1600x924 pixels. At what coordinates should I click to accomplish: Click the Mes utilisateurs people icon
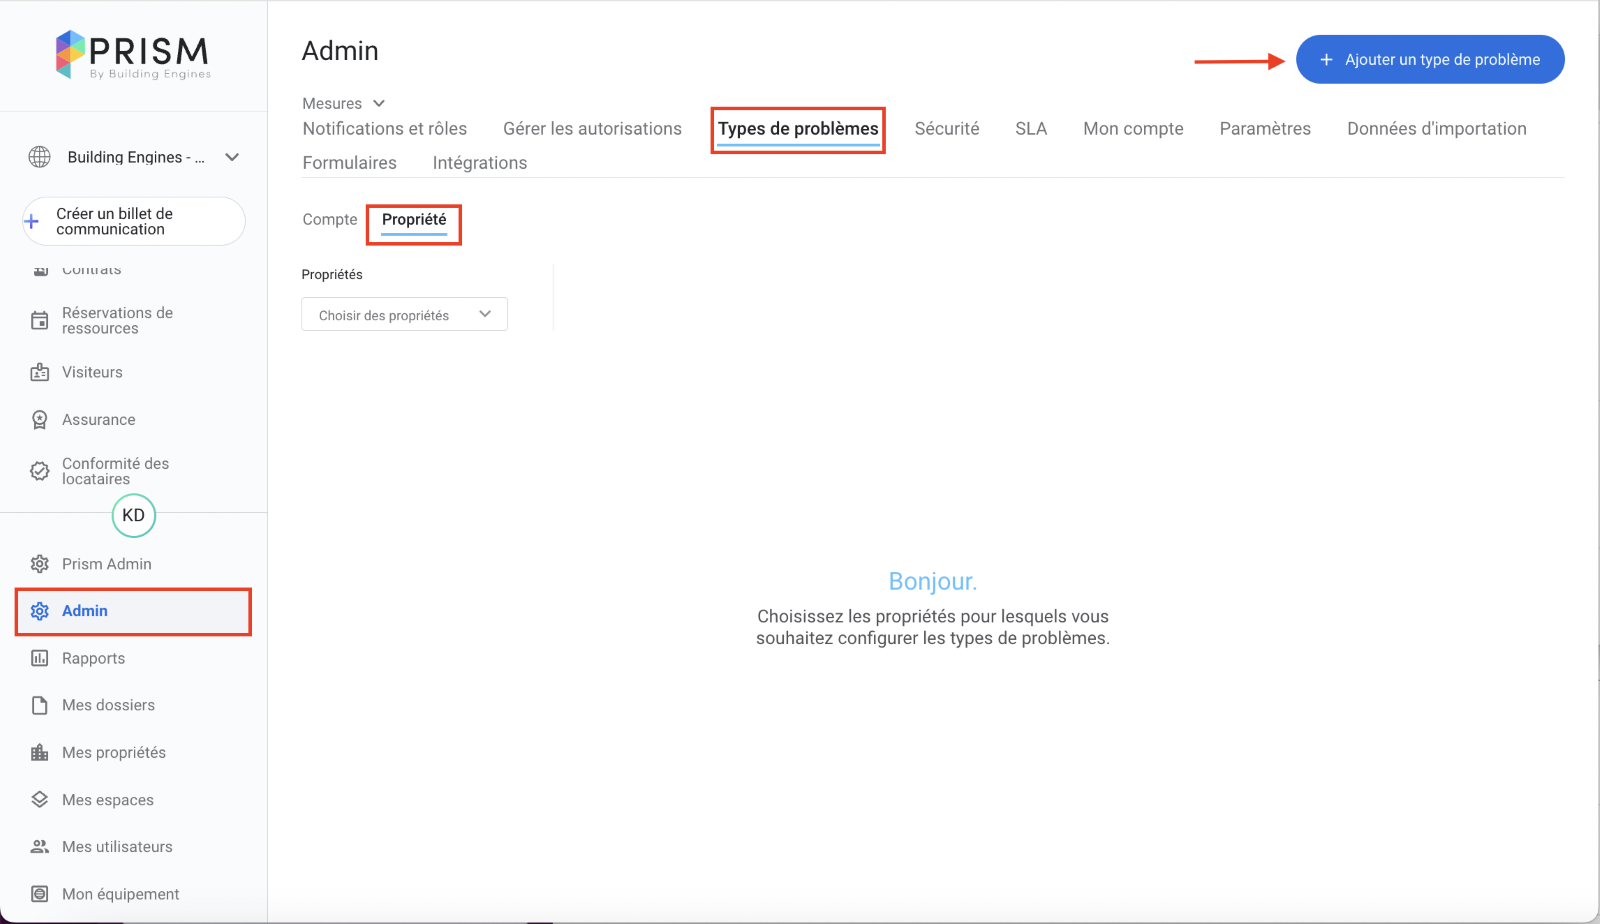click(40, 847)
